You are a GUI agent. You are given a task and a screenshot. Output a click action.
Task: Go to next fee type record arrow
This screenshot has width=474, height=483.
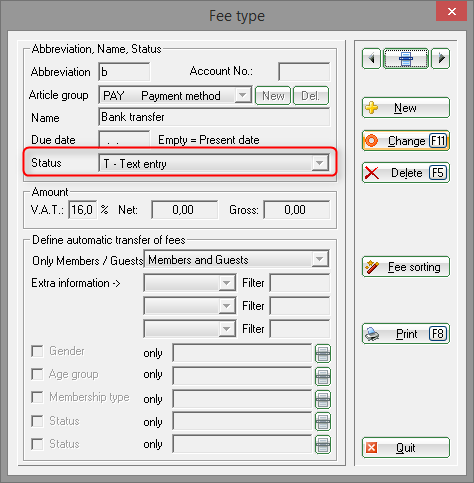pos(441,59)
